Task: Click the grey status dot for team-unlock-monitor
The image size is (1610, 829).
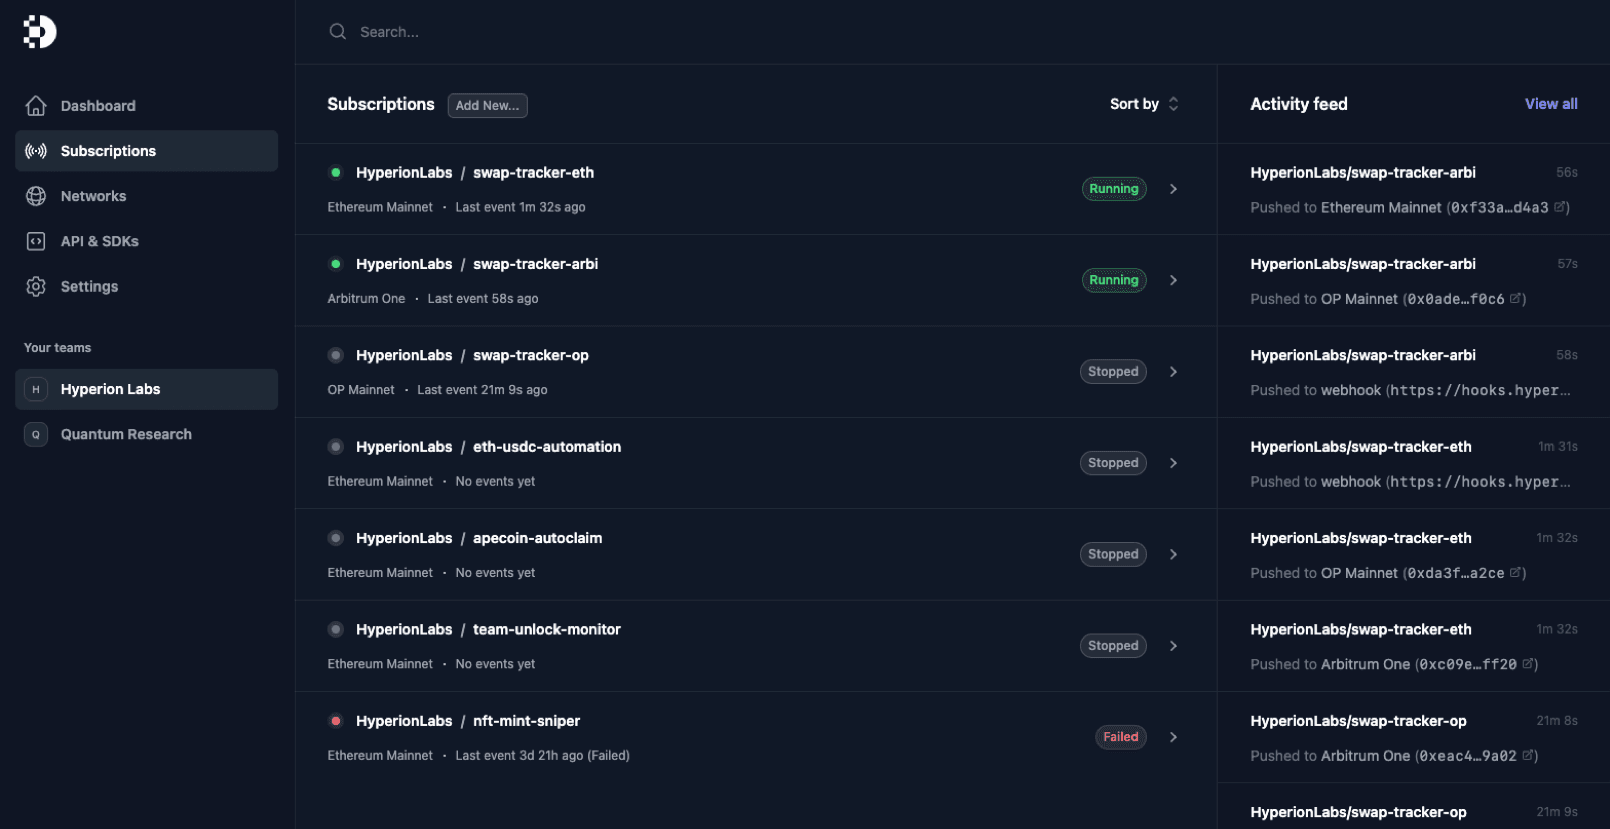Action: 336,630
